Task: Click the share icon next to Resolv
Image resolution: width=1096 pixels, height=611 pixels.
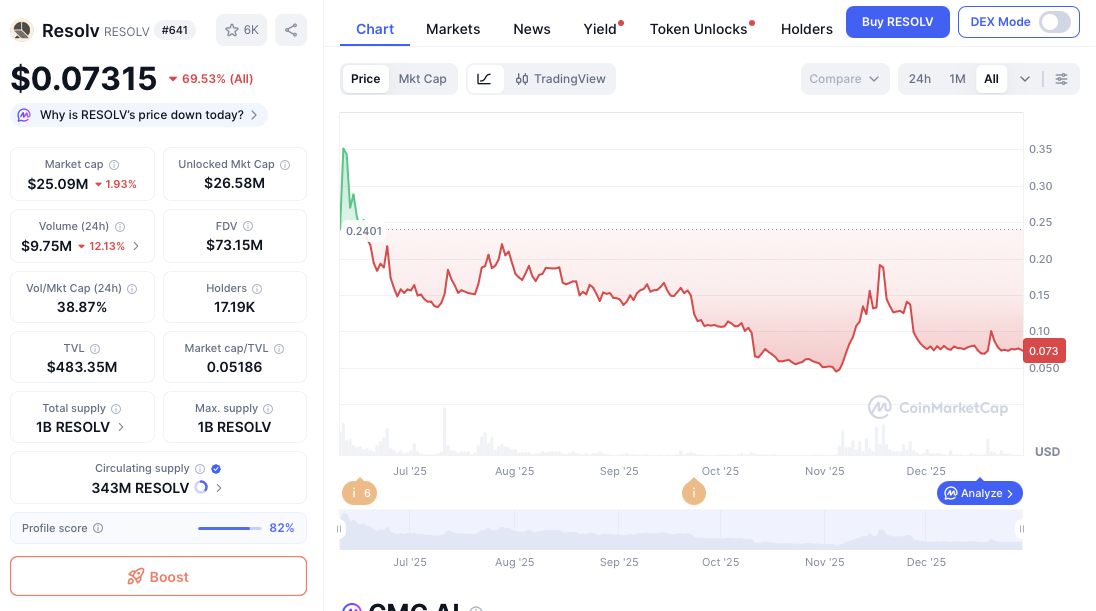Action: click(291, 30)
